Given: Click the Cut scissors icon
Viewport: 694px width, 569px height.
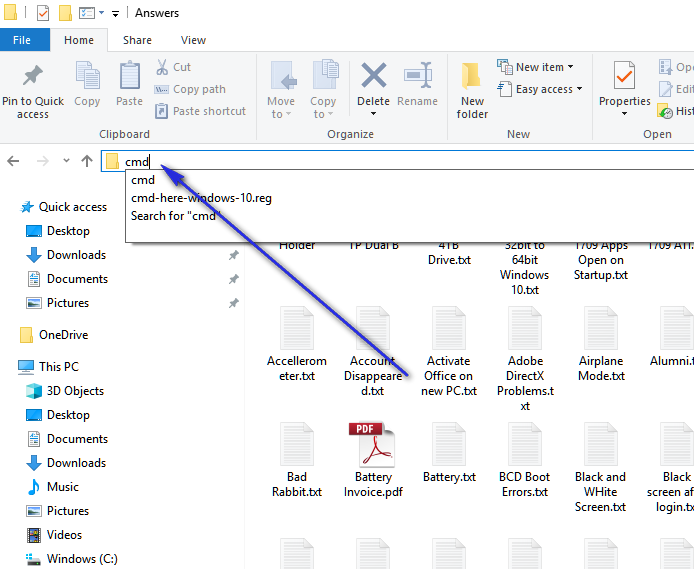Looking at the screenshot, I should point(162,67).
